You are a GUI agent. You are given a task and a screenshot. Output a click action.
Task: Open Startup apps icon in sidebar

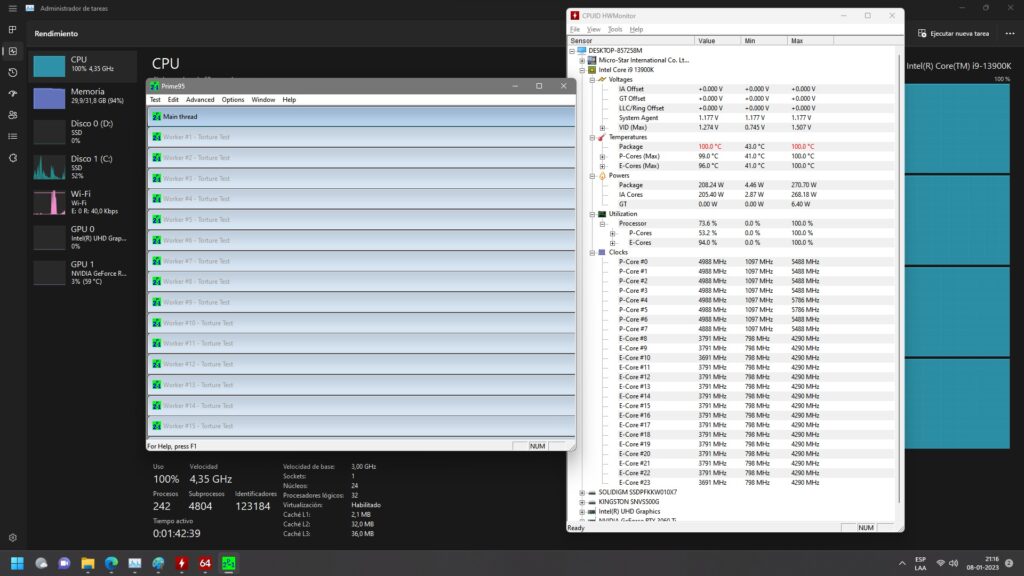(12, 94)
